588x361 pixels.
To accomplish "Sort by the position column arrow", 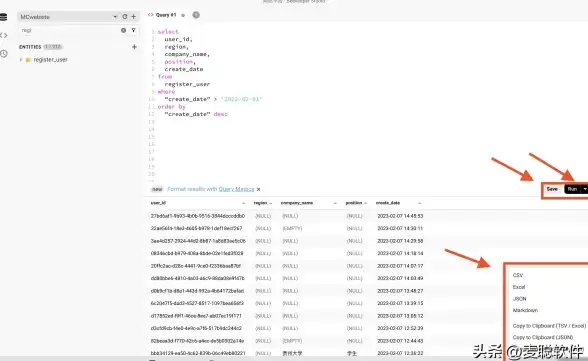I will [365, 203].
